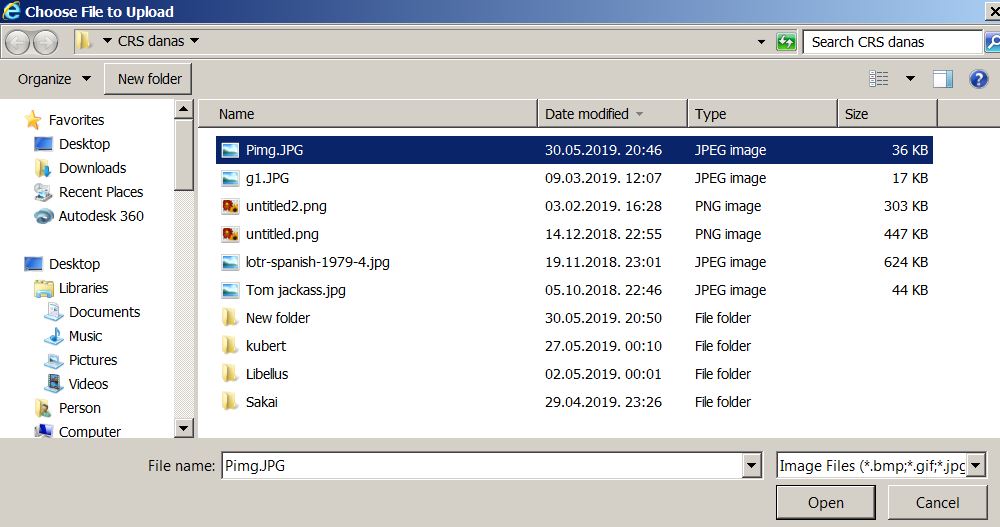Click the Recent Places icon
The image size is (1000, 527).
pyautogui.click(x=43, y=192)
